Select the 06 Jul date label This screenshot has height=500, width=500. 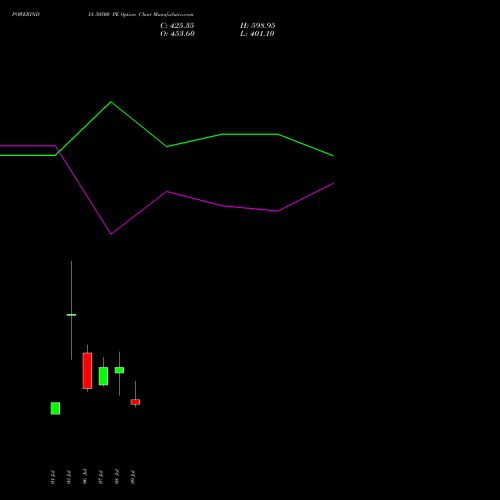pos(85,477)
